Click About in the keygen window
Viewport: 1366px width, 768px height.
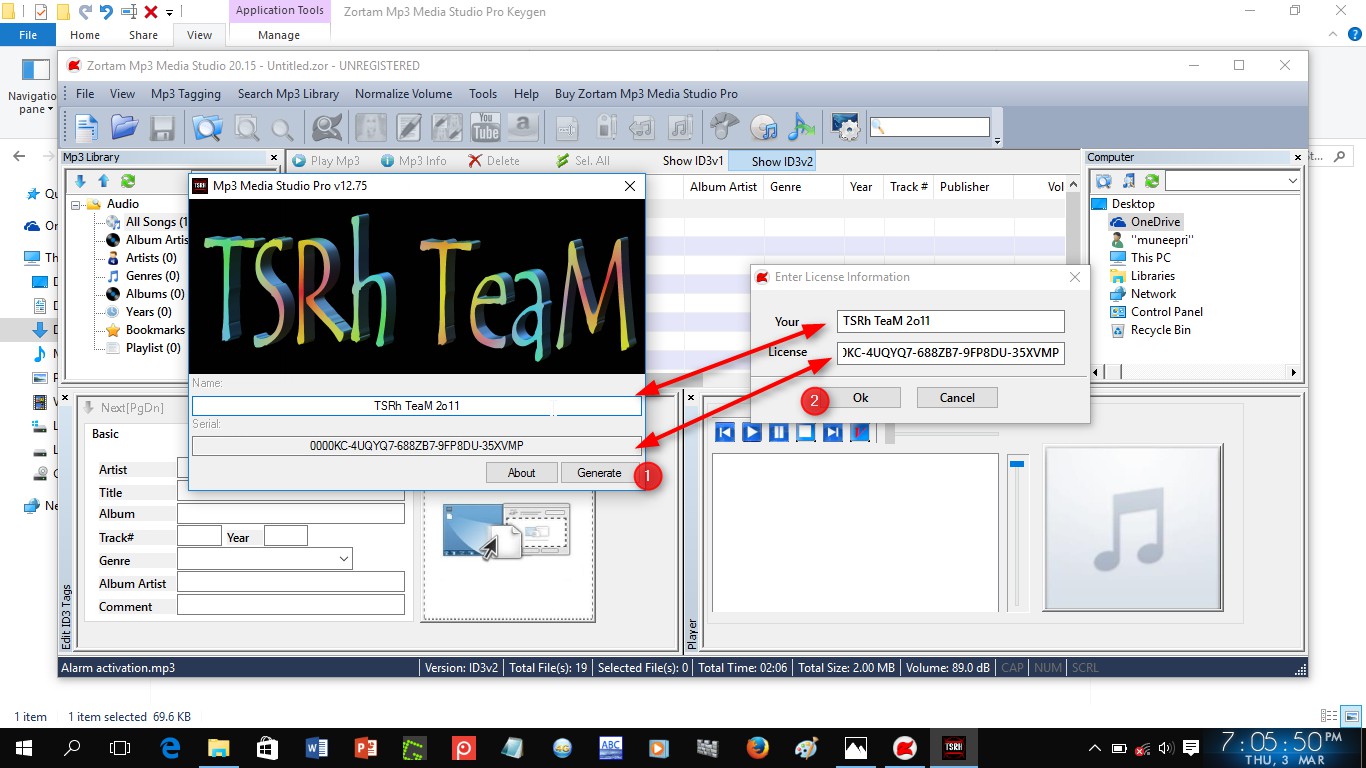[x=521, y=473]
